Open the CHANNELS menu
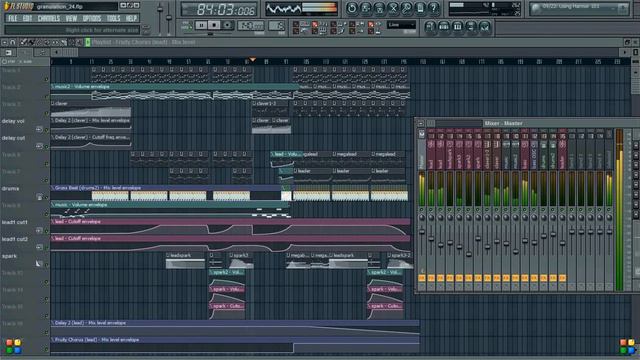This screenshot has width=640, height=360. tap(49, 18)
